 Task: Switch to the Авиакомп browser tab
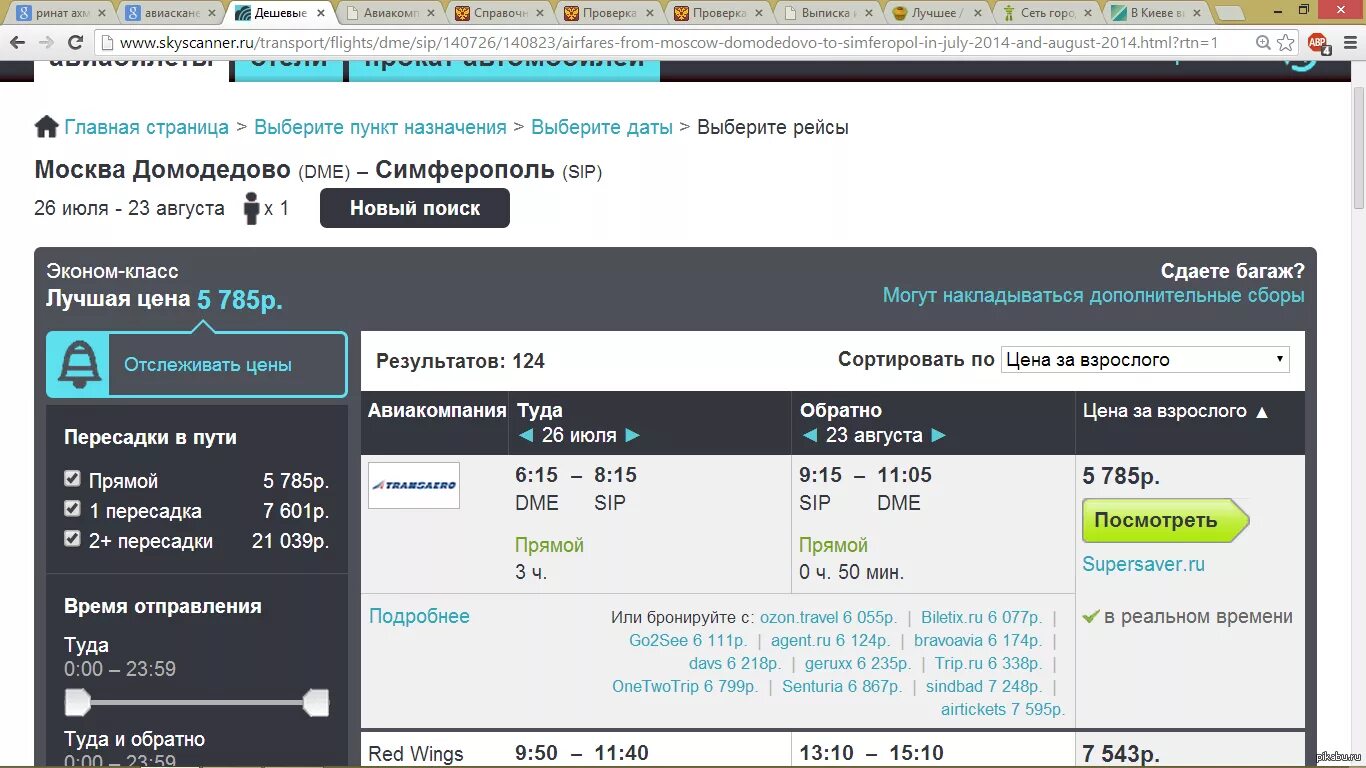click(389, 13)
